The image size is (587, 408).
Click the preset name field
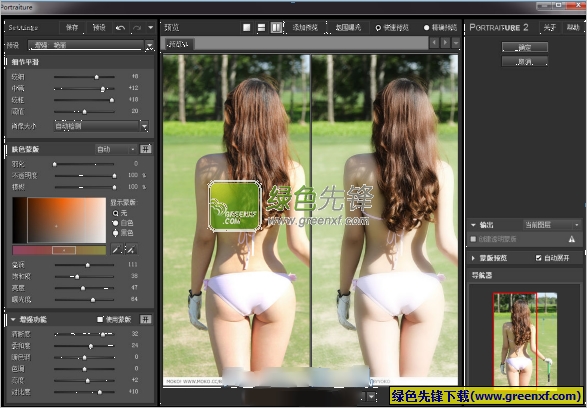pyautogui.click(x=86, y=45)
